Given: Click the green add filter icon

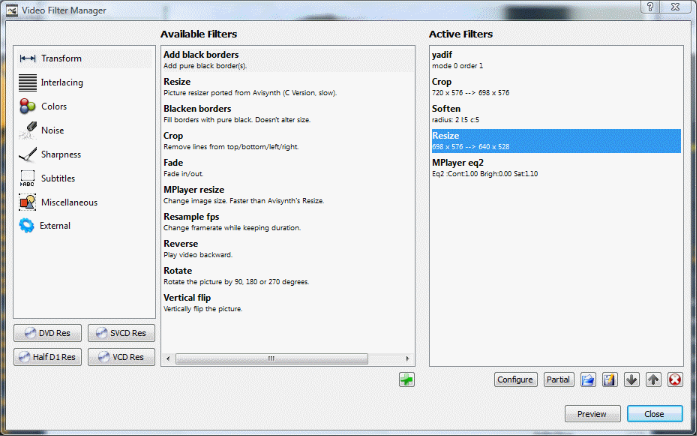Looking at the screenshot, I should click(x=406, y=380).
